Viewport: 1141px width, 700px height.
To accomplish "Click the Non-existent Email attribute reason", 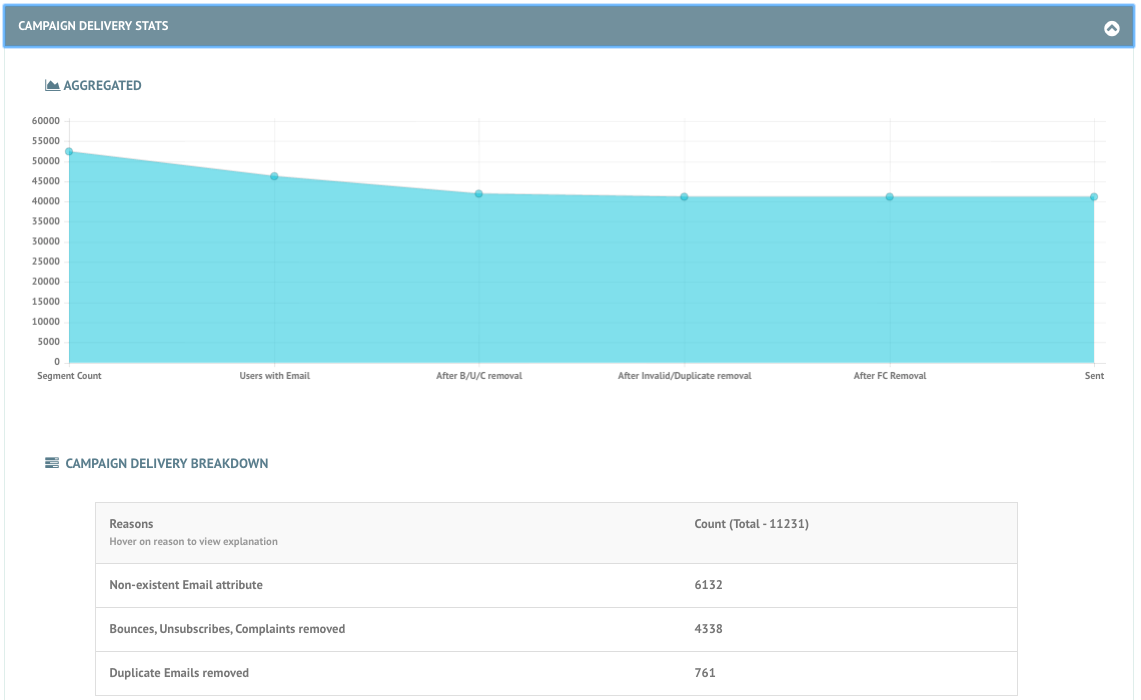I will [x=186, y=585].
